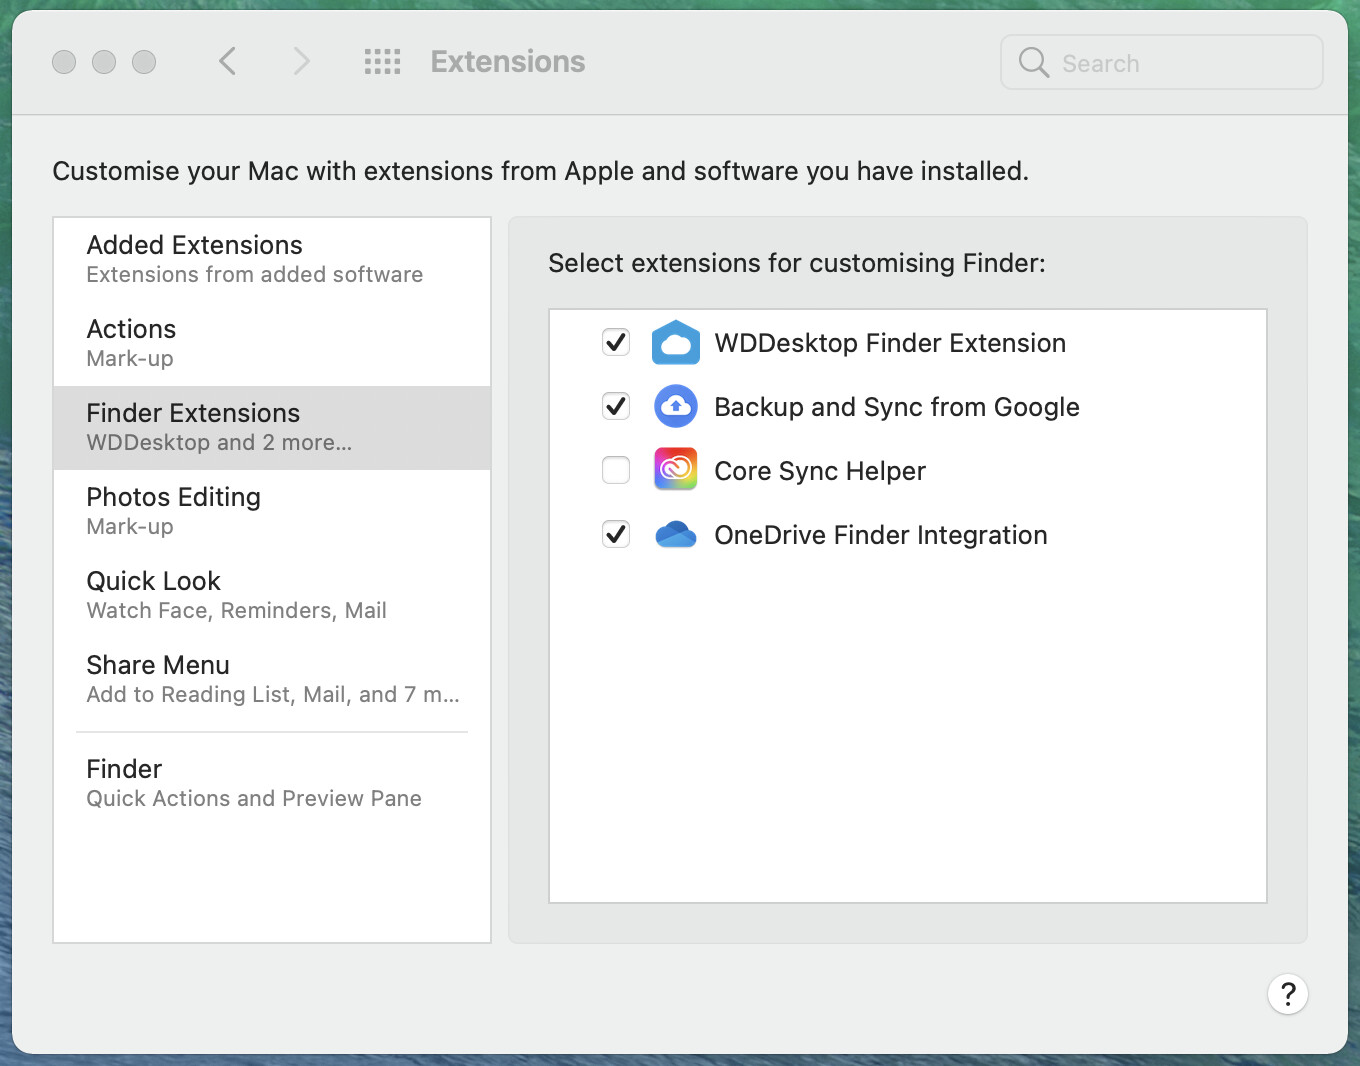This screenshot has height=1066, width=1360.
Task: Go back using the left chevron
Action: [228, 62]
